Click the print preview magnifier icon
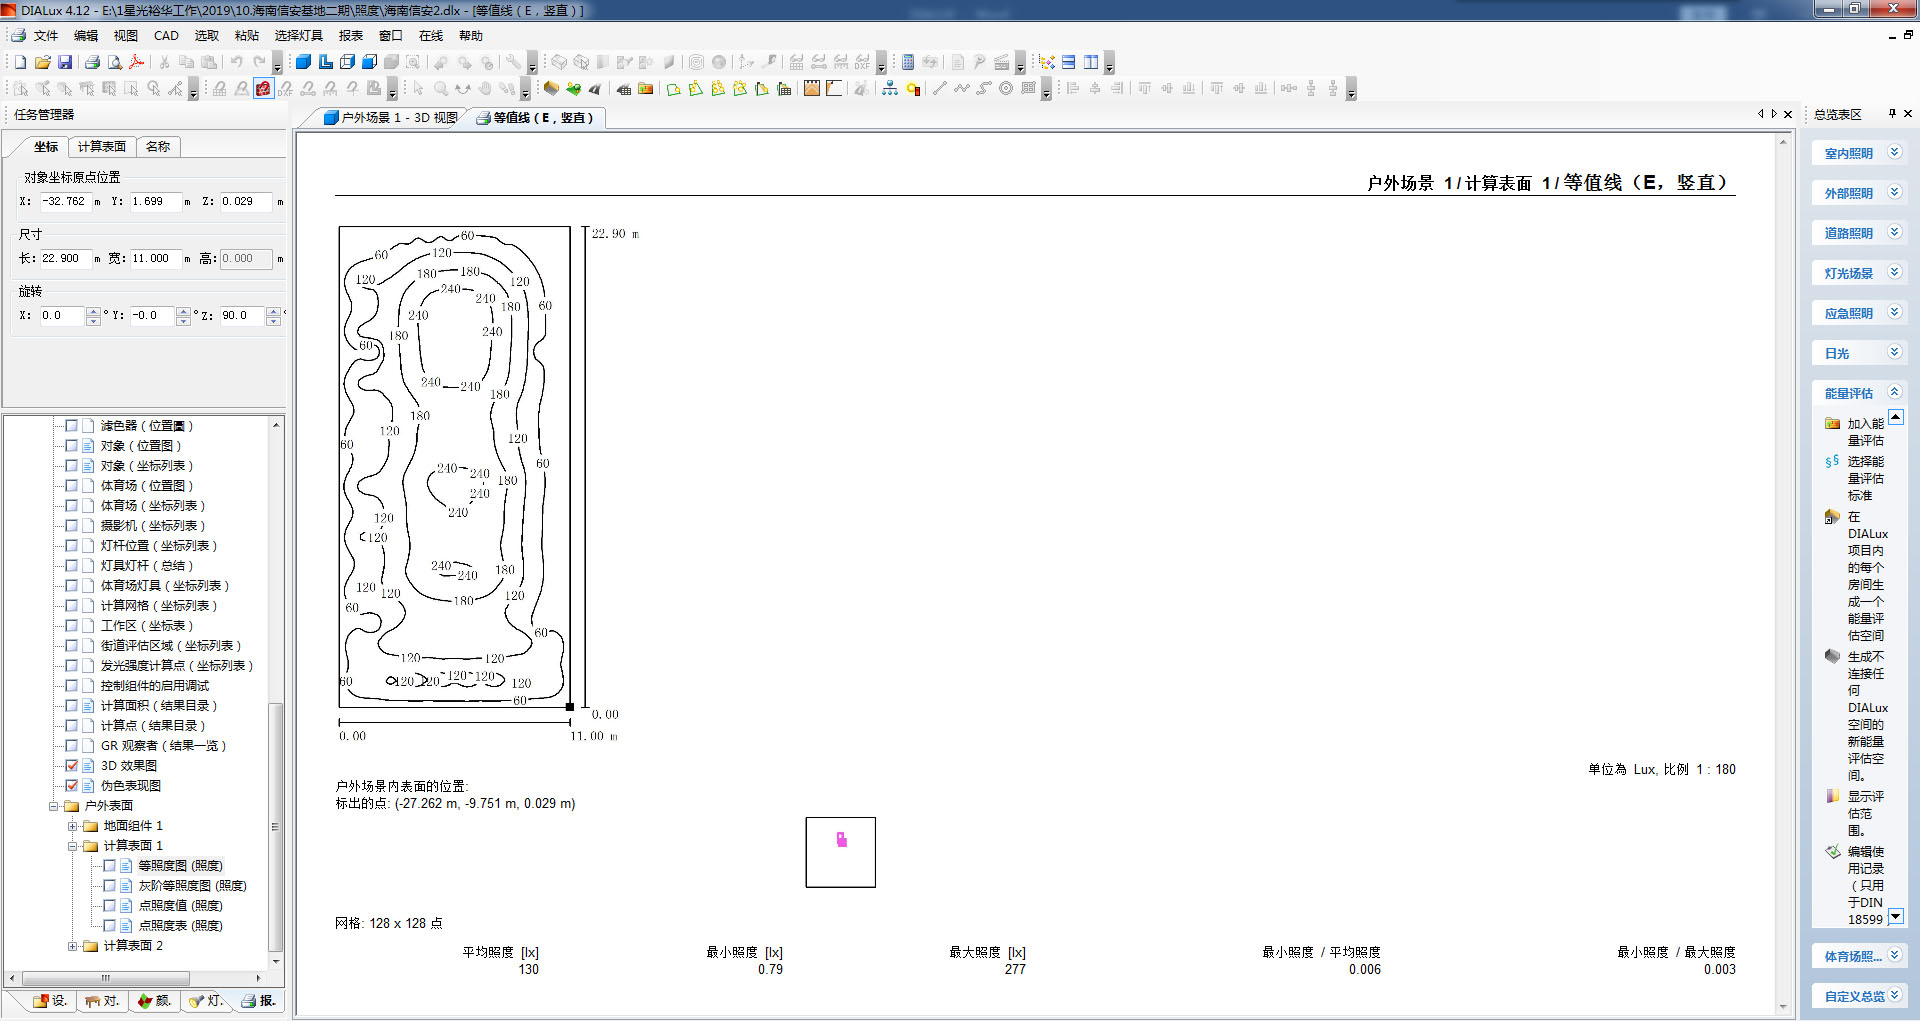This screenshot has height=1021, width=1920. [114, 62]
